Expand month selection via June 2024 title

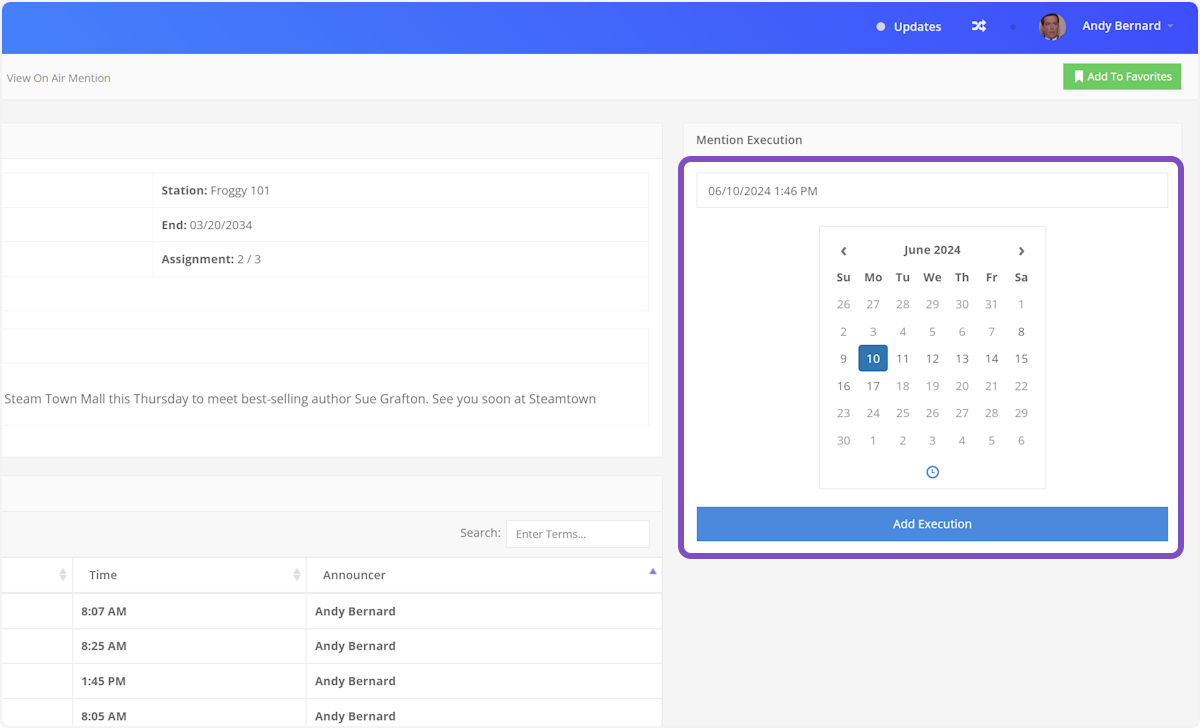[932, 250]
